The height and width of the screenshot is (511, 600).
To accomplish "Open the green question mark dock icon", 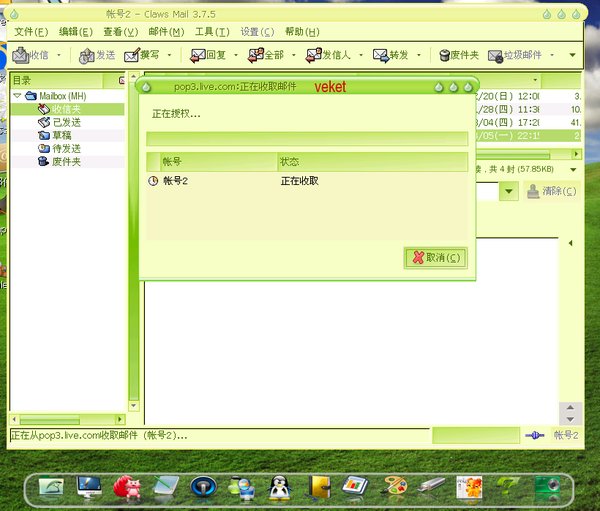I will pos(508,487).
